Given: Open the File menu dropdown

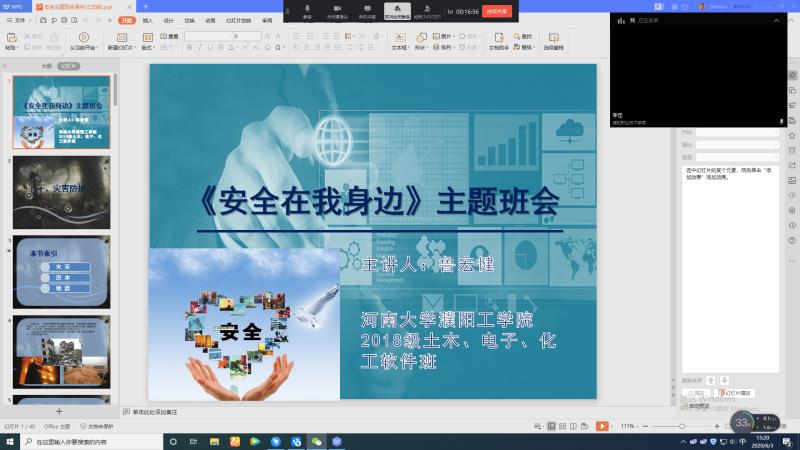Looking at the screenshot, I should [19, 20].
